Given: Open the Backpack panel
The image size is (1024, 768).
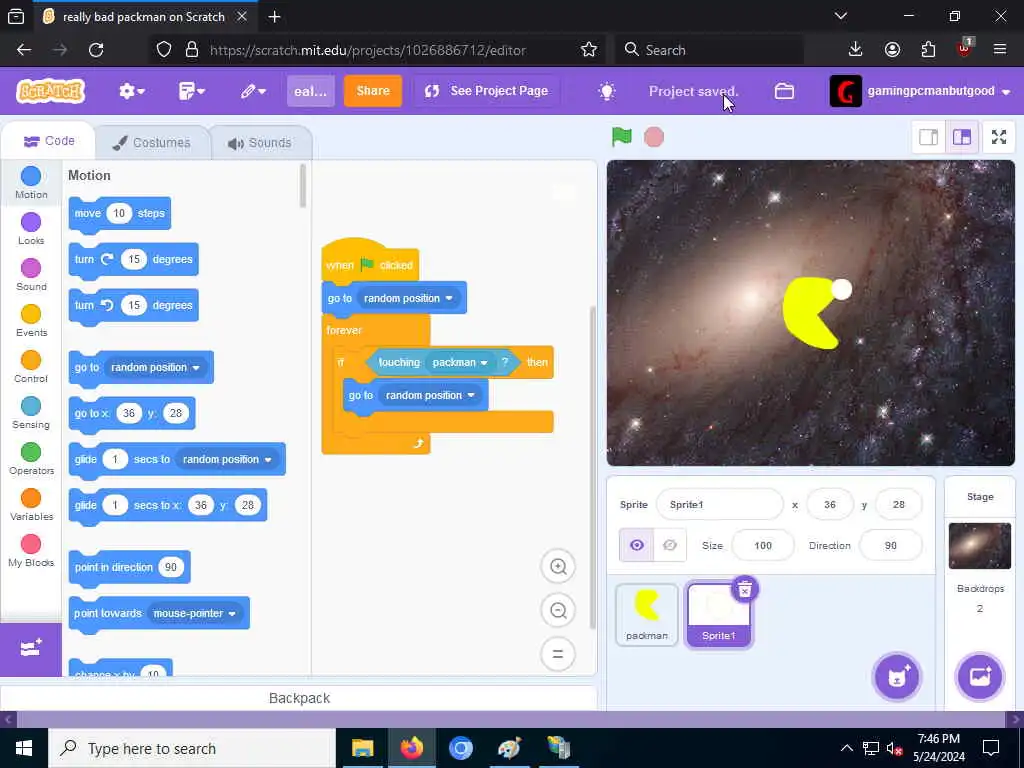Looking at the screenshot, I should 299,698.
